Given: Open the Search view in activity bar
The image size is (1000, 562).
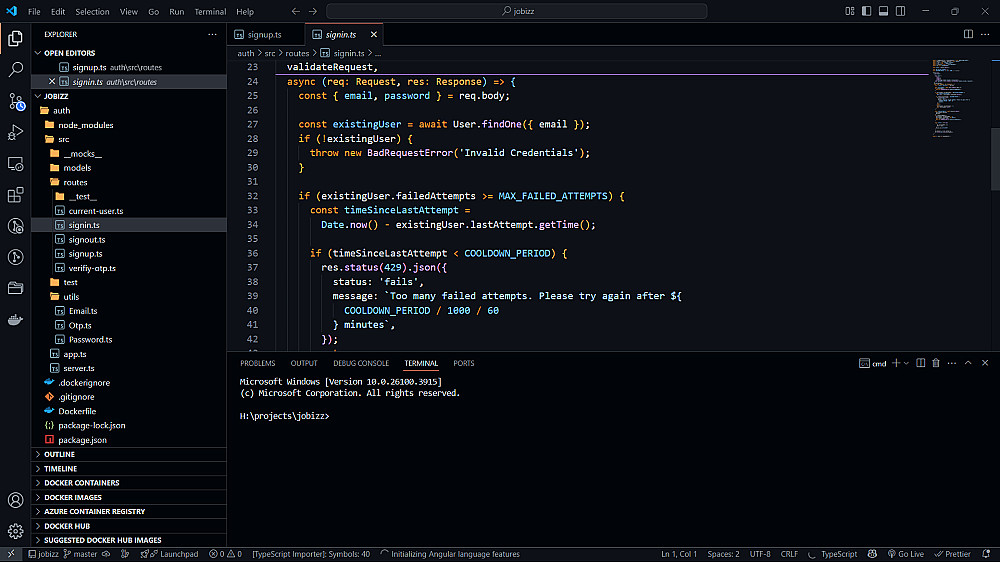Looking at the screenshot, I should pos(16,70).
